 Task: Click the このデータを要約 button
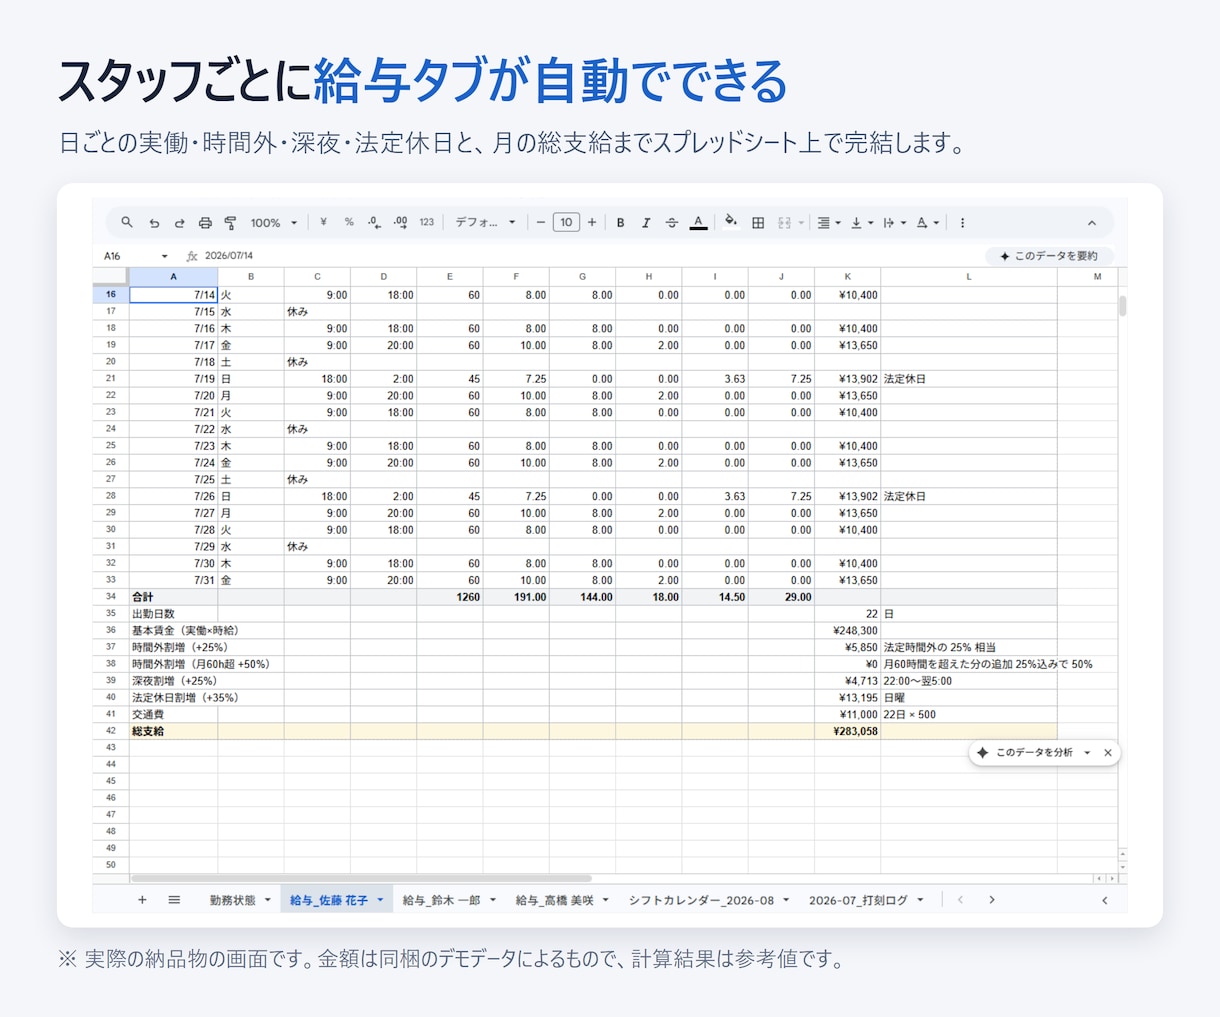pyautogui.click(x=1049, y=256)
